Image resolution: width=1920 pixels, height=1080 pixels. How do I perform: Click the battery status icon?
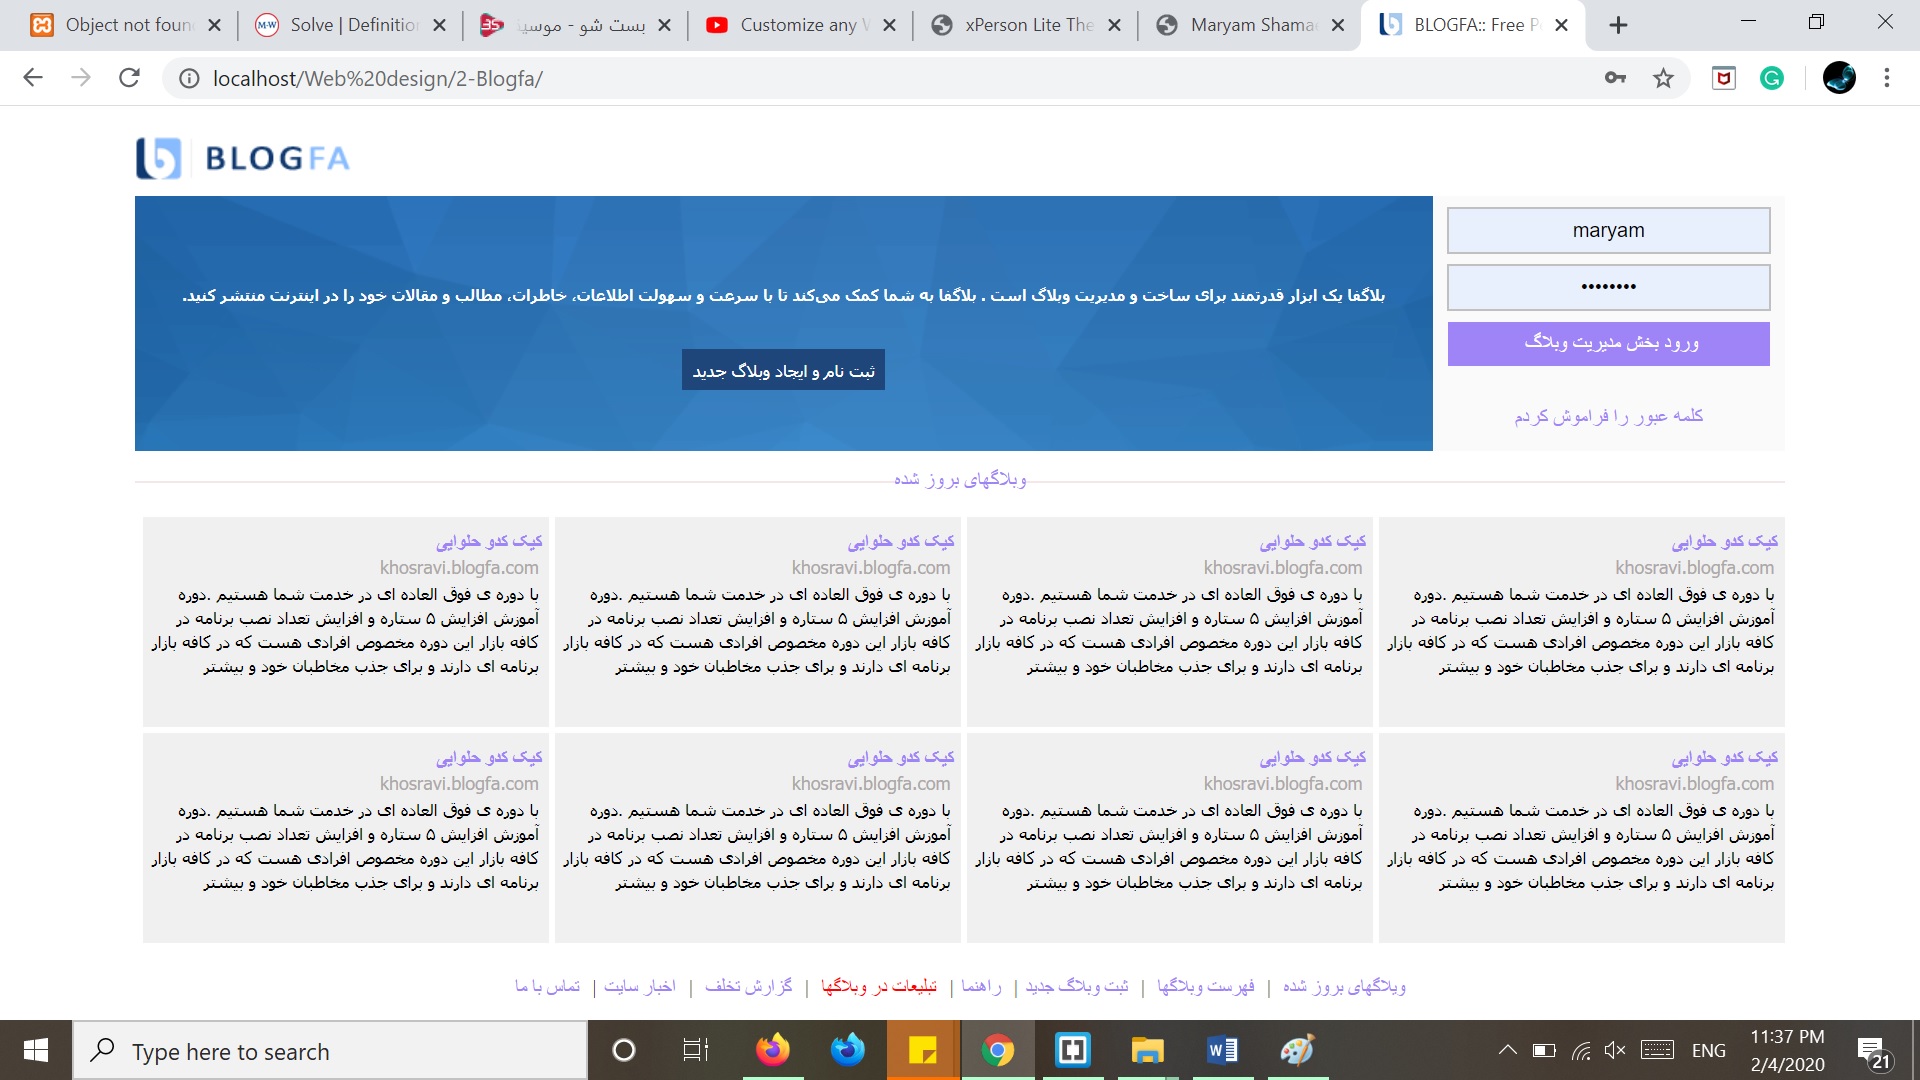1544,1050
